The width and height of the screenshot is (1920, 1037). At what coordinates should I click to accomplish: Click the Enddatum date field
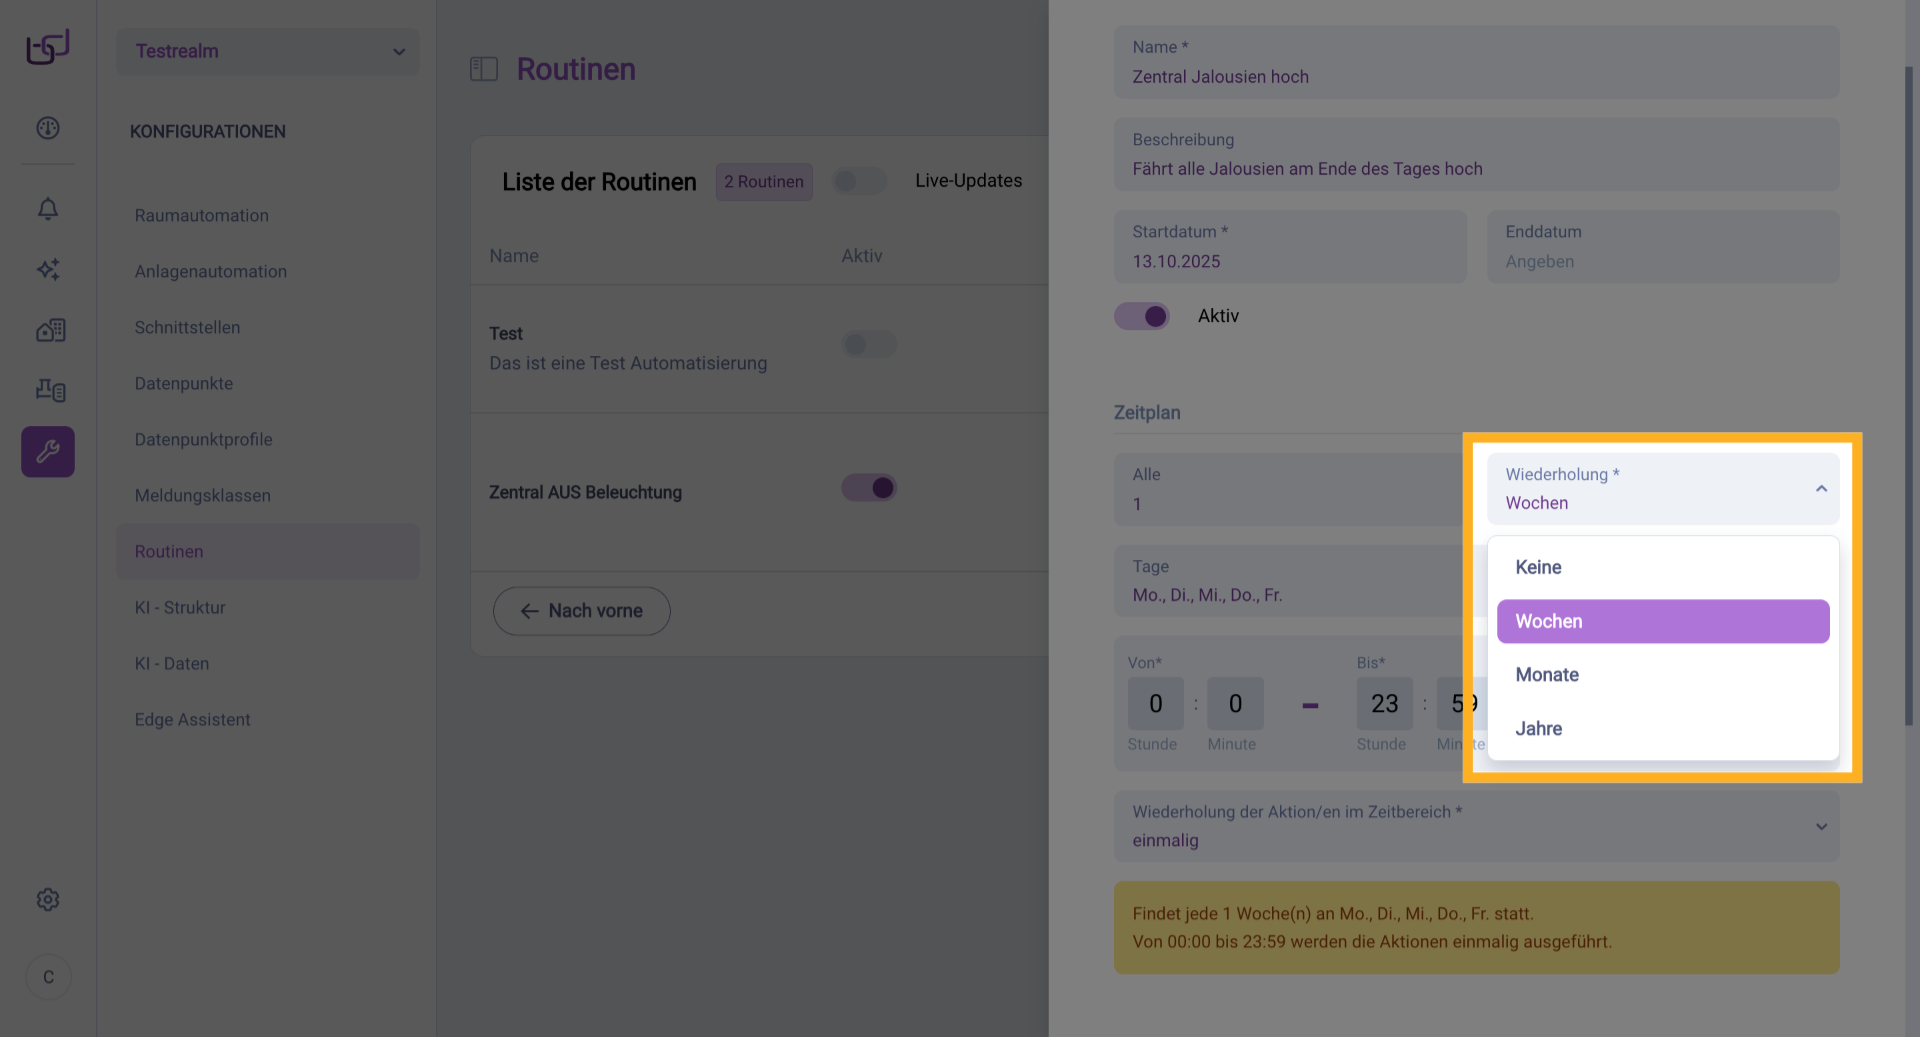pos(1662,247)
